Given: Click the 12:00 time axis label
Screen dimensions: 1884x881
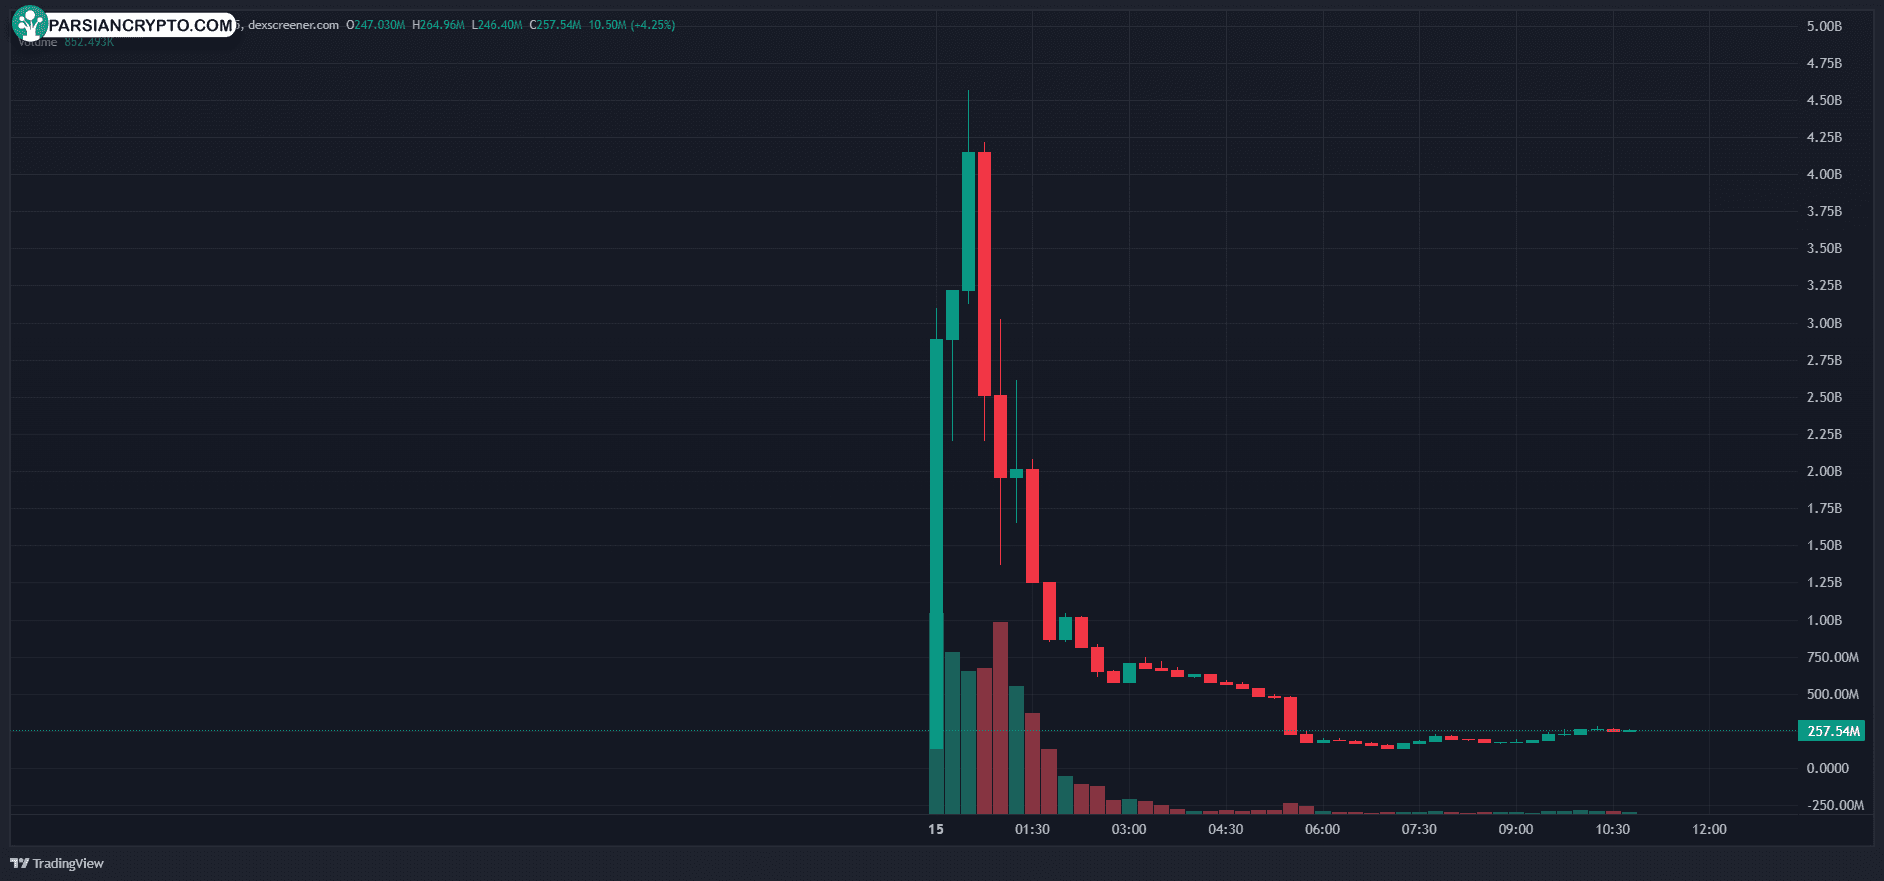Looking at the screenshot, I should pos(1709,829).
